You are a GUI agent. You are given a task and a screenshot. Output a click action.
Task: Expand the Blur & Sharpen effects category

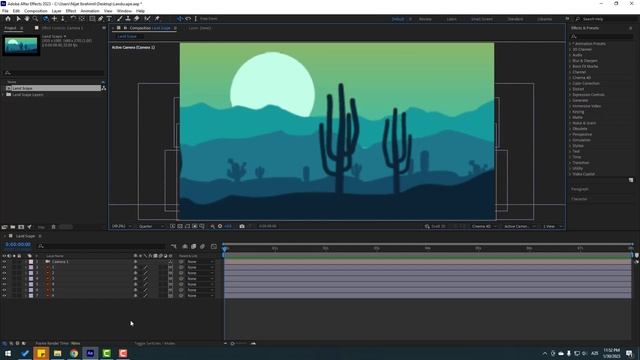pyautogui.click(x=570, y=61)
